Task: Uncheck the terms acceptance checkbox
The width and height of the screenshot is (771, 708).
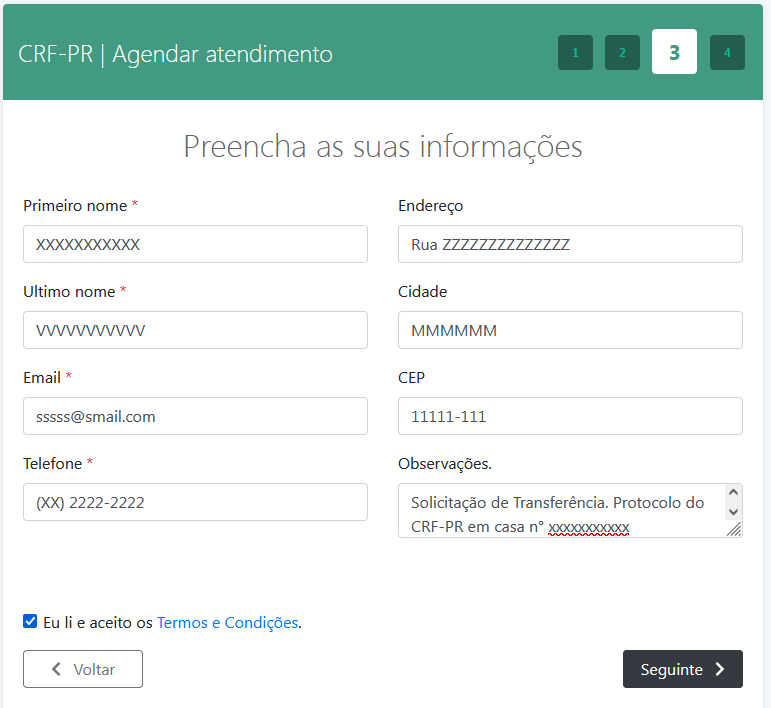Action: [x=30, y=622]
